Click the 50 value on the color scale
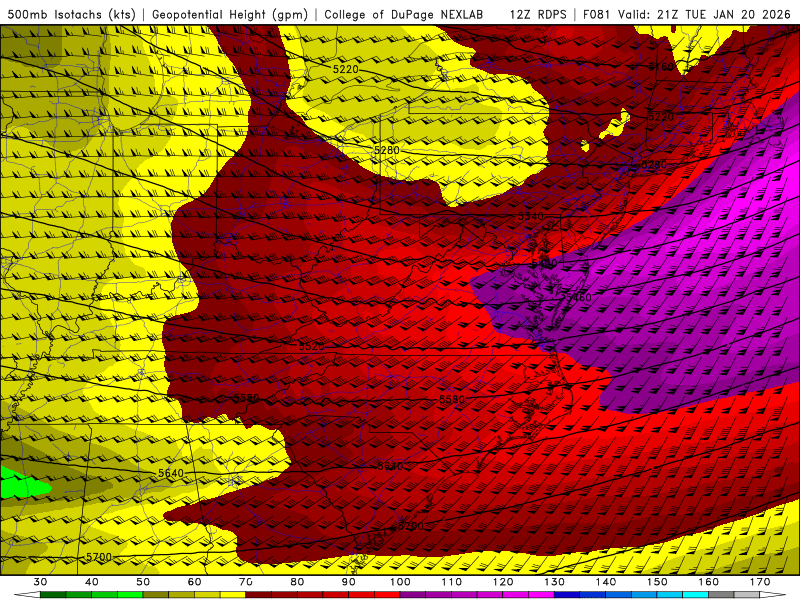The height and width of the screenshot is (600, 800). pos(143,582)
